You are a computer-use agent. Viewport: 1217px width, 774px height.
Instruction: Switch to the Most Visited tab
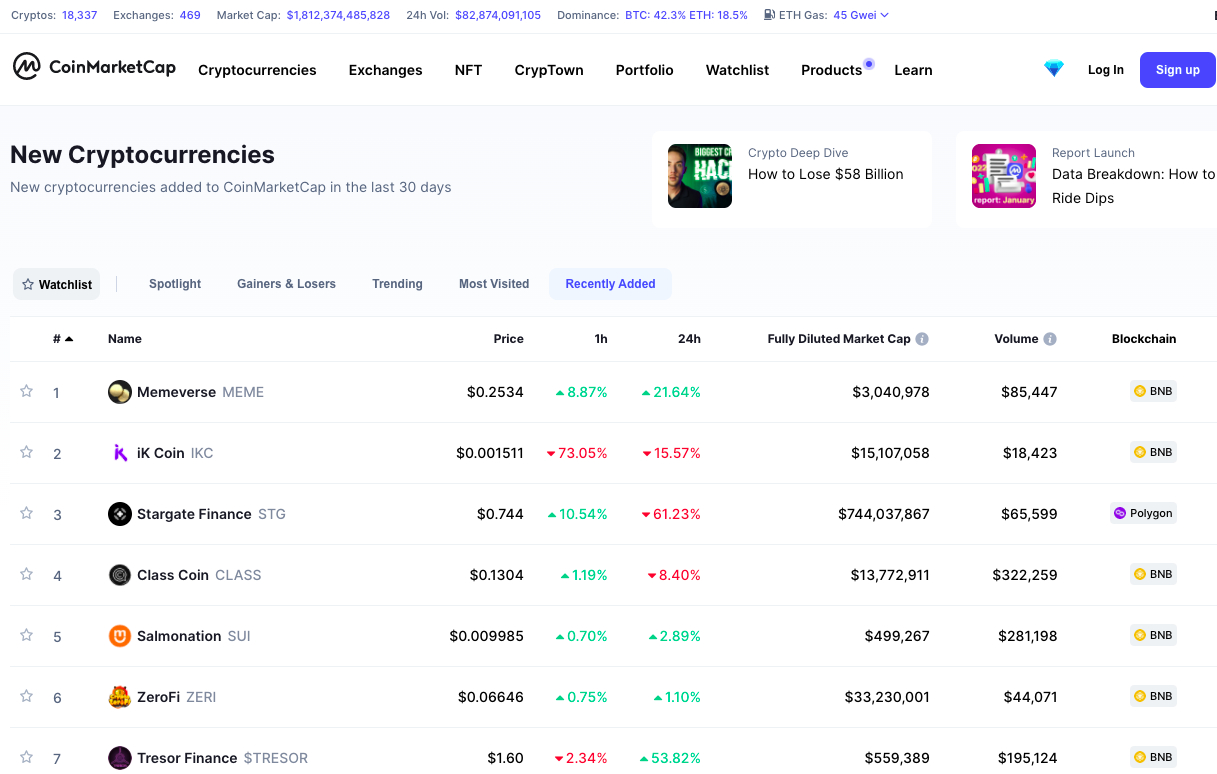[x=494, y=284]
